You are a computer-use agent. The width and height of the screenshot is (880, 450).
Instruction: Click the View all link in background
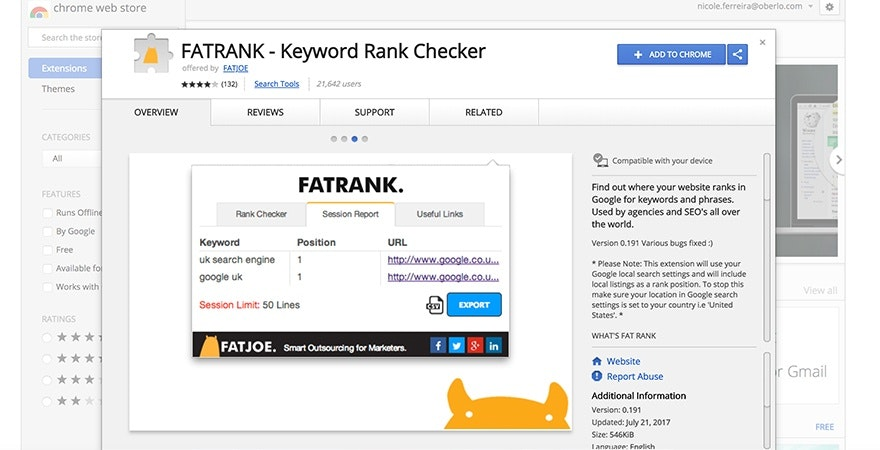(820, 290)
